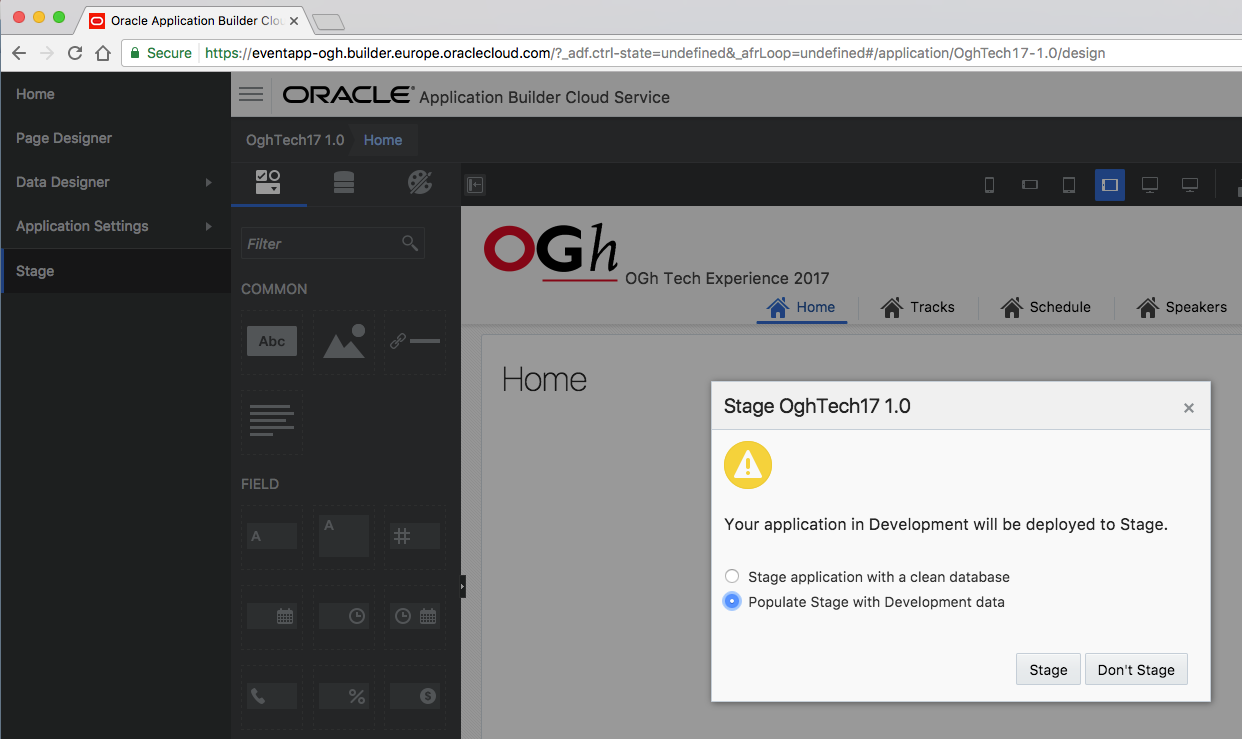Image resolution: width=1242 pixels, height=739 pixels.
Task: Open the Components palette tab
Action: 268,182
